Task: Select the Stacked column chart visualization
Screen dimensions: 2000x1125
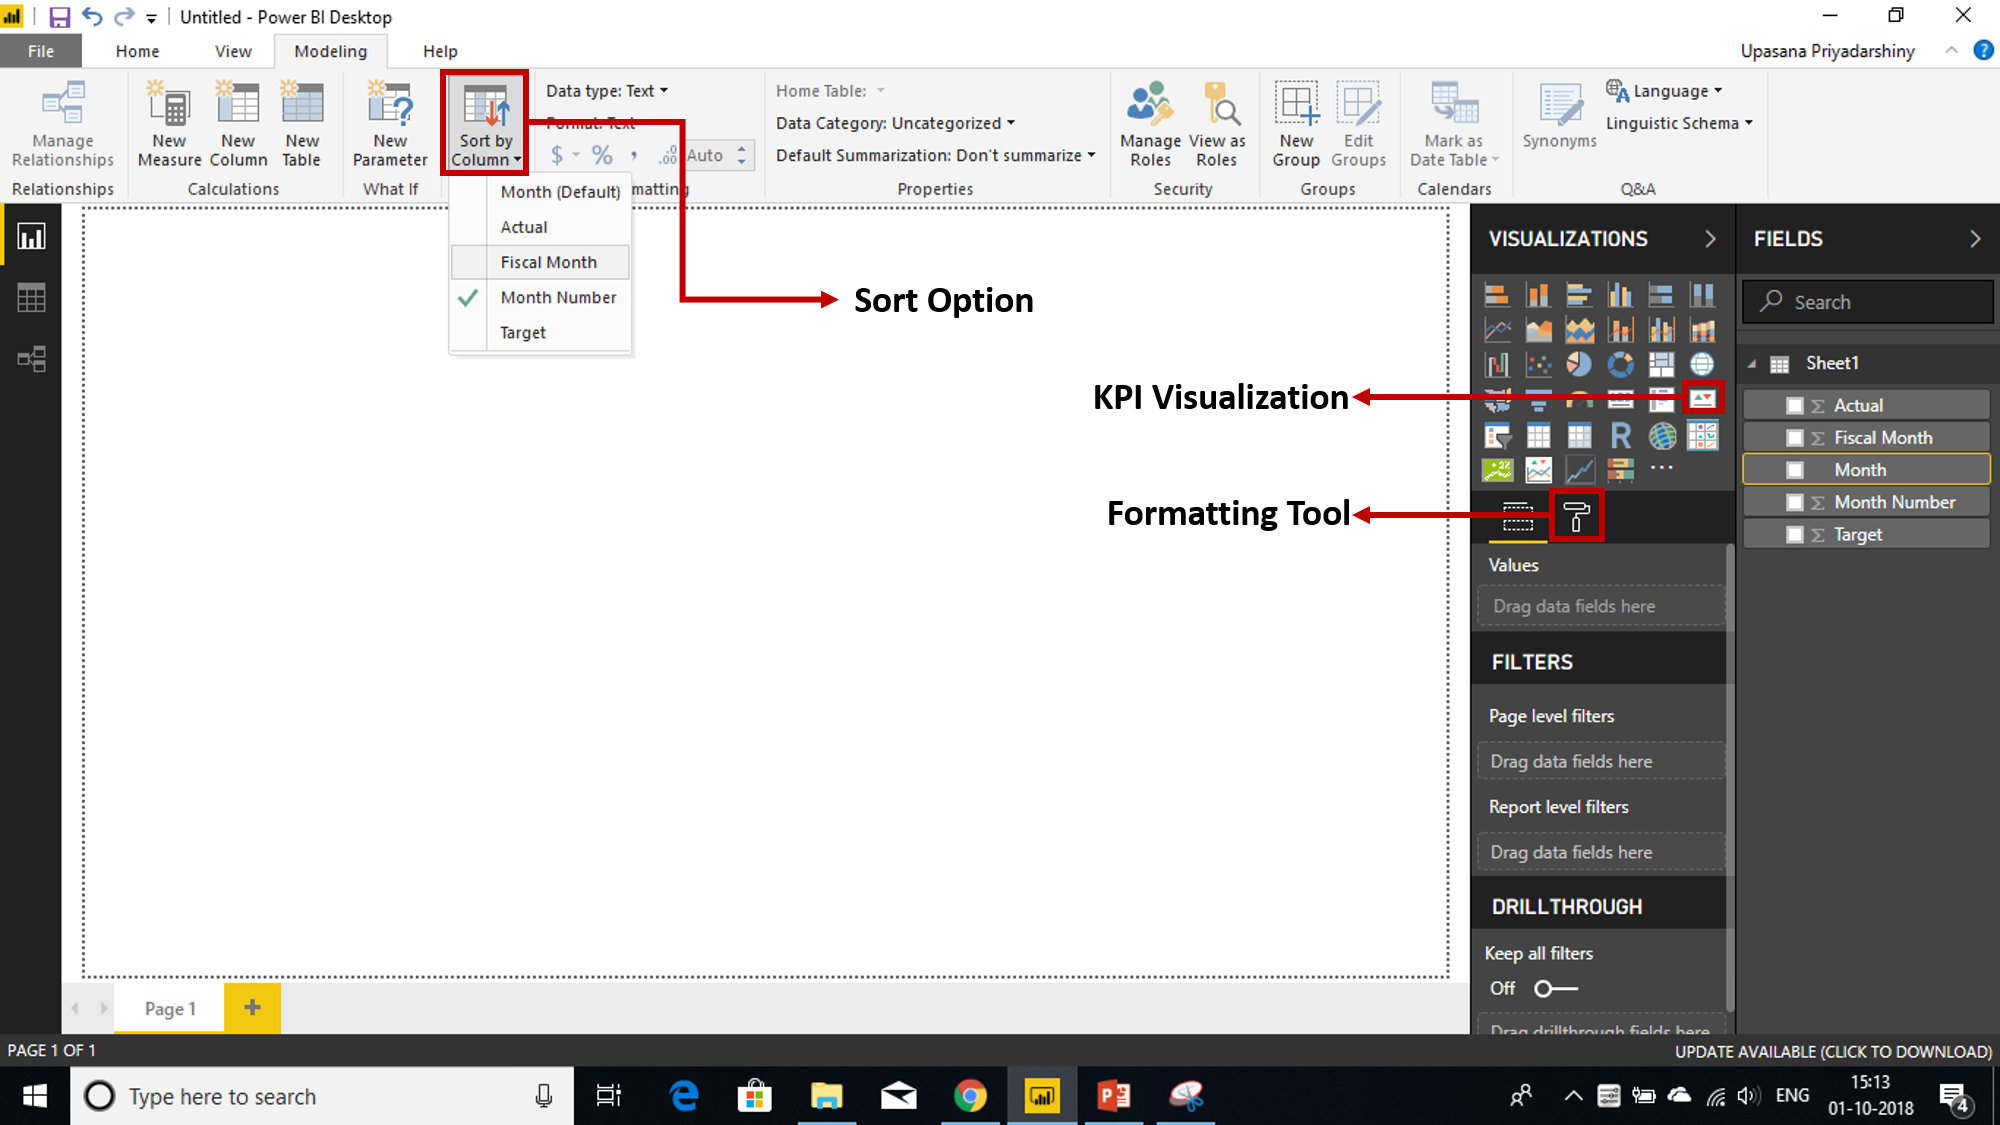Action: click(x=1538, y=295)
